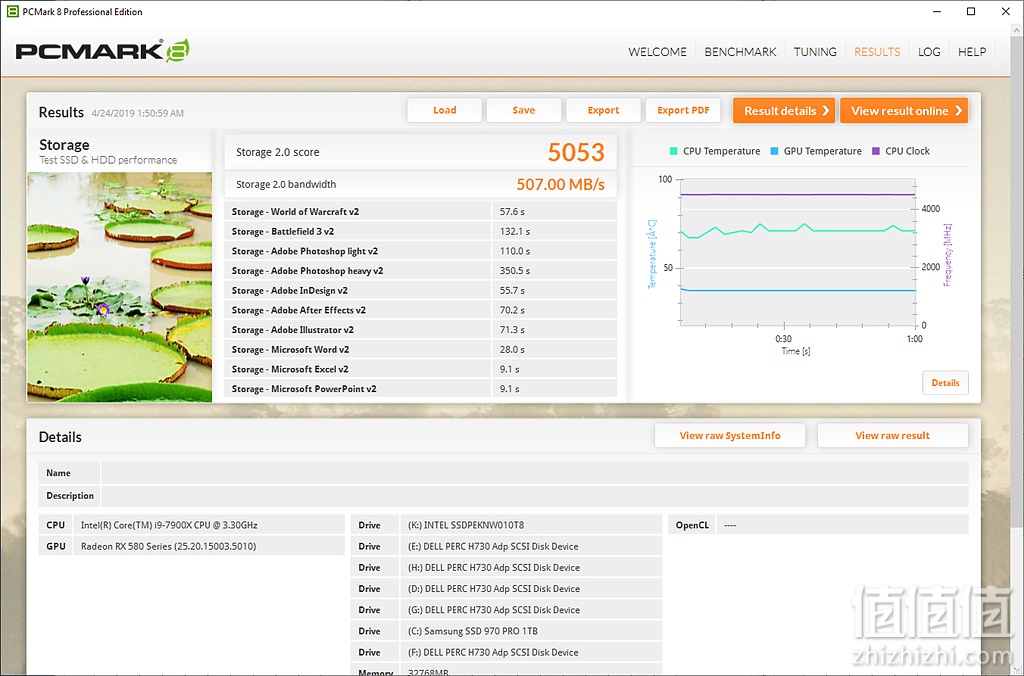Click the PCMark 8 title bar app icon
The image size is (1024, 676).
(12, 11)
